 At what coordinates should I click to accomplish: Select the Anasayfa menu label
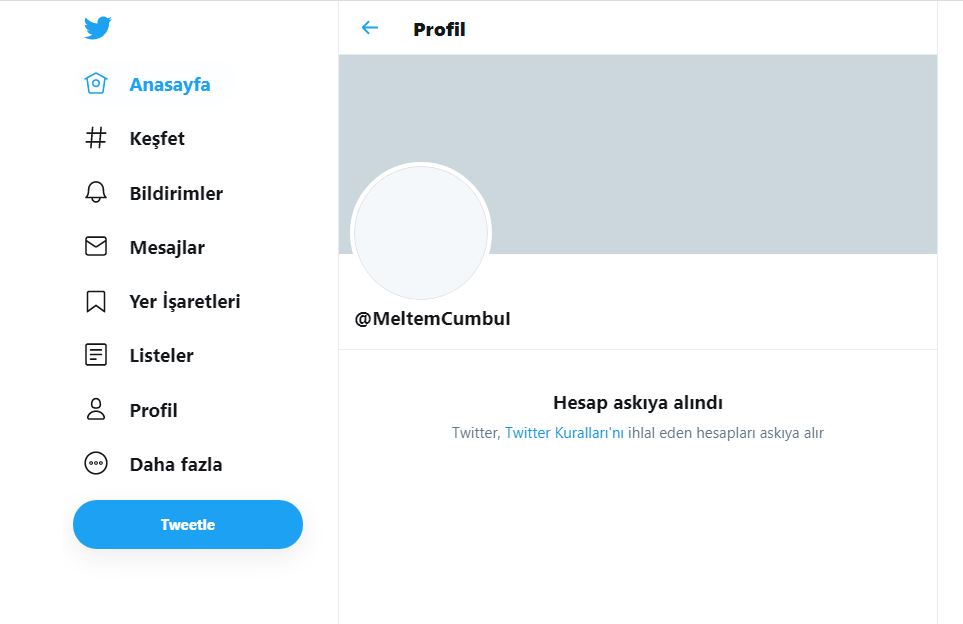point(170,85)
